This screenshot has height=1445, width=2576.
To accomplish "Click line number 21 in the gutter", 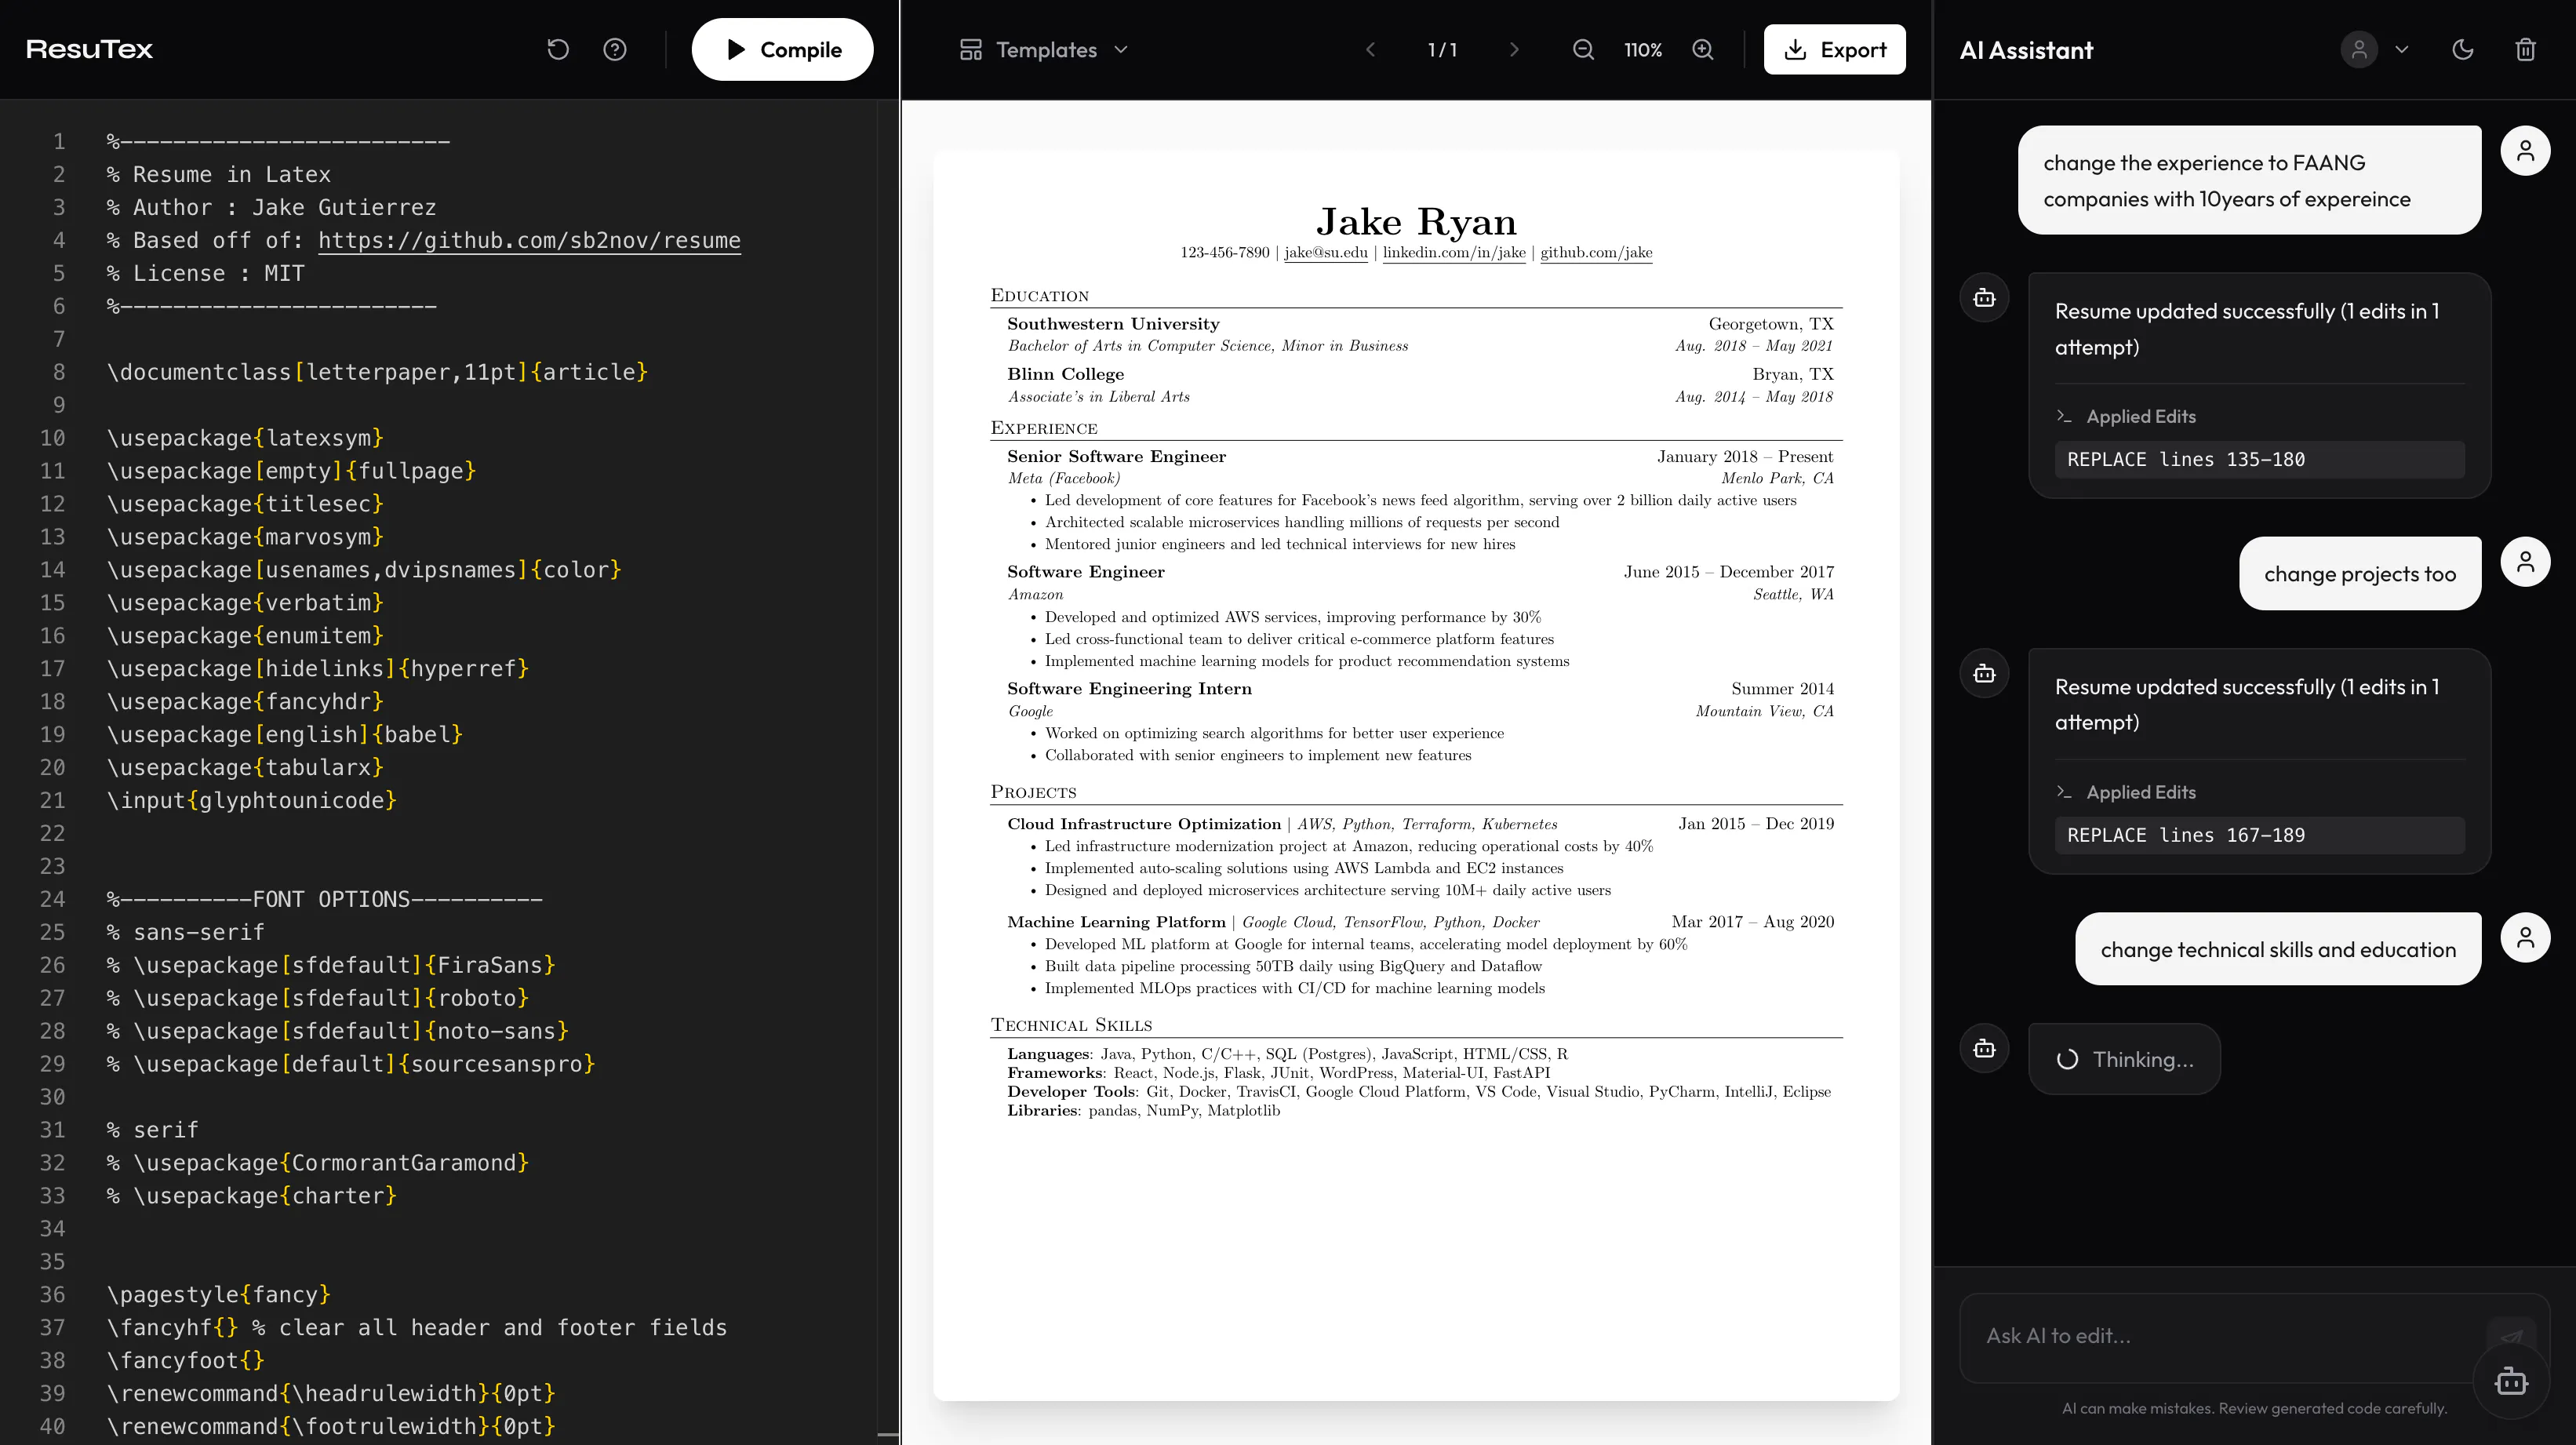I will click(52, 800).
